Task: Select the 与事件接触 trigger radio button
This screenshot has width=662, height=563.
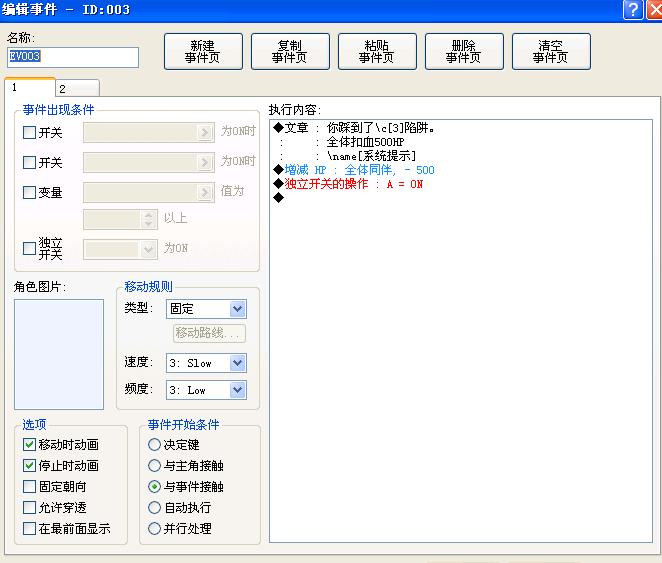Action: 155,487
